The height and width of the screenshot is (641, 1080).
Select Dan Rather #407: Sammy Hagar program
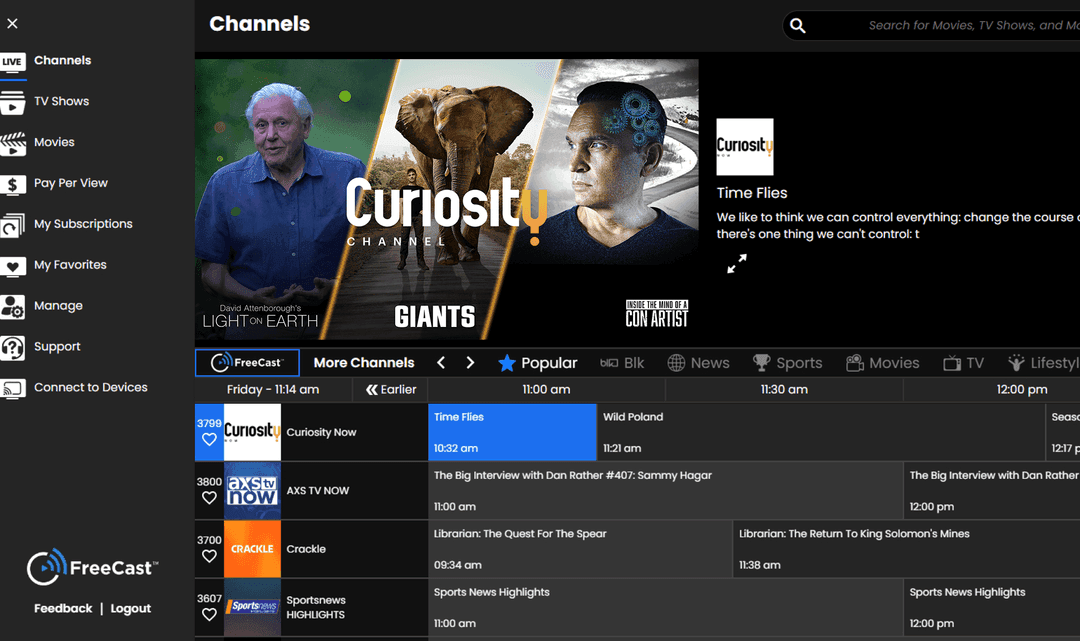[x=665, y=490]
